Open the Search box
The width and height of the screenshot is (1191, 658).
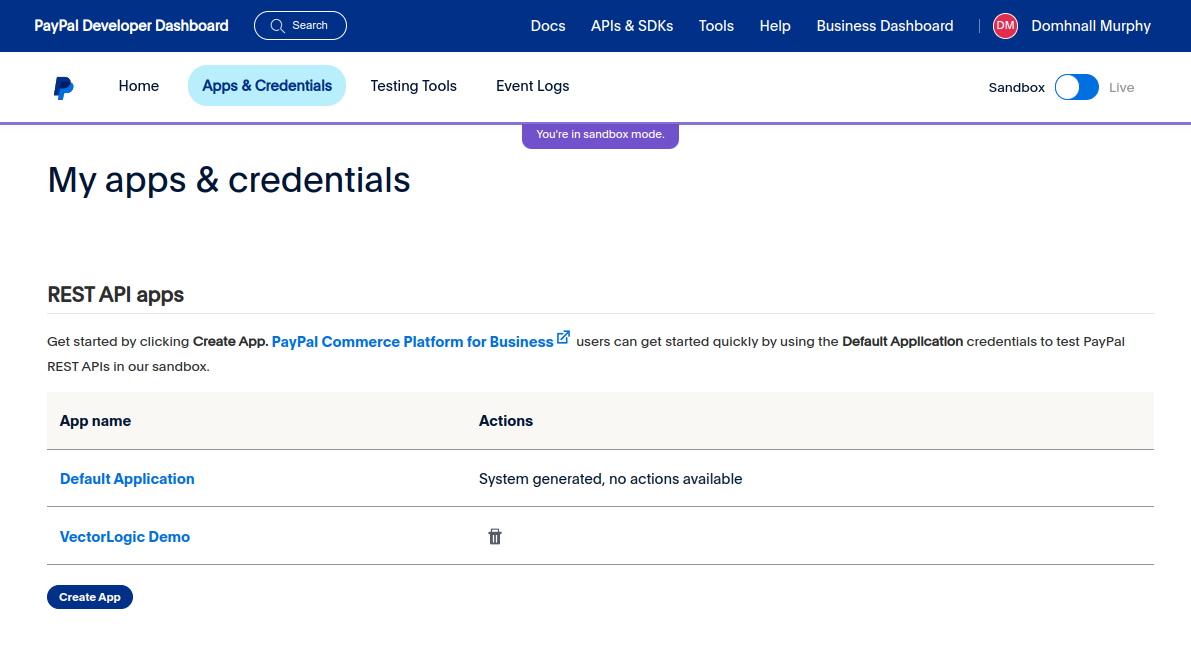(300, 26)
